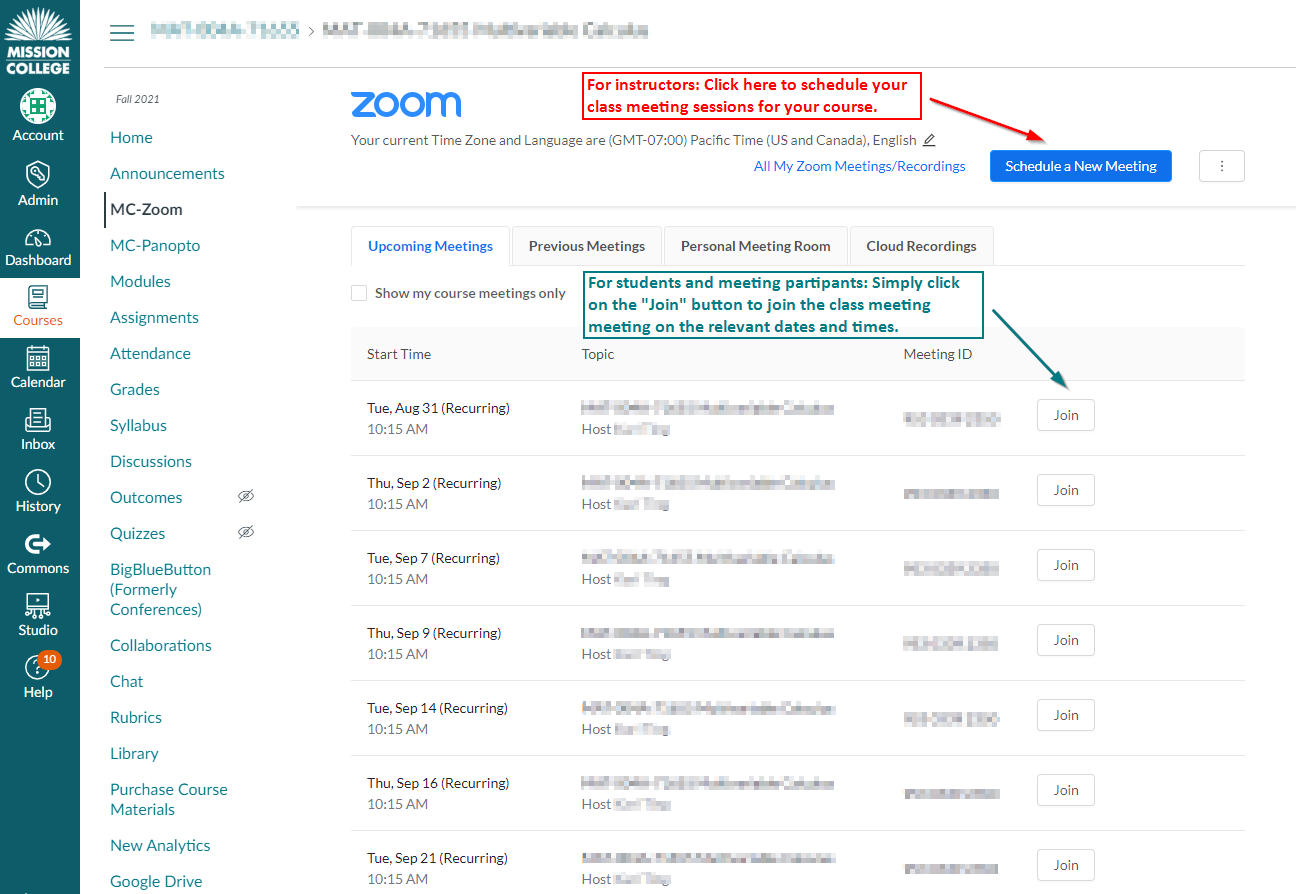This screenshot has height=894, width=1296.
Task: Open Google Drive link
Action: click(x=156, y=881)
